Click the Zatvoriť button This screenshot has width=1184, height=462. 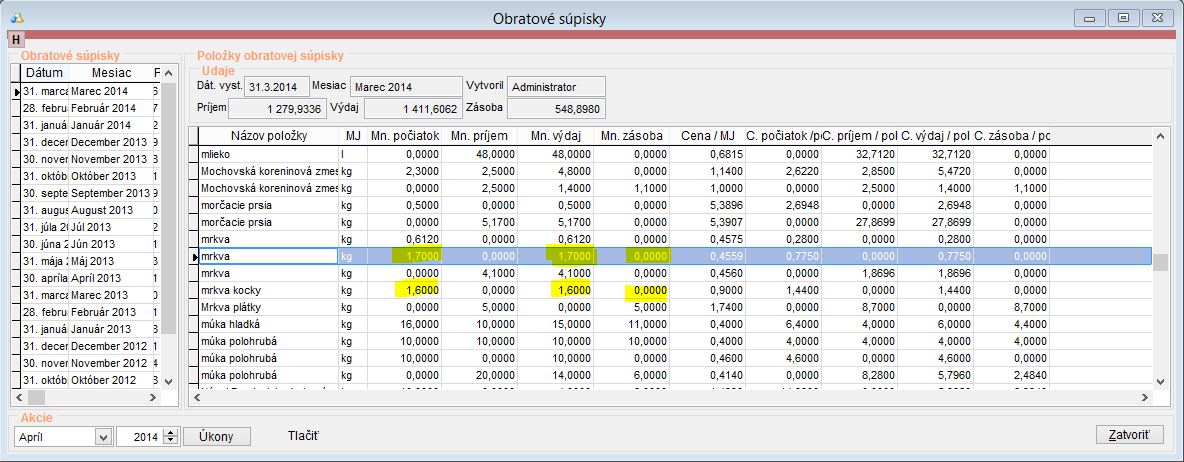(x=1130, y=436)
